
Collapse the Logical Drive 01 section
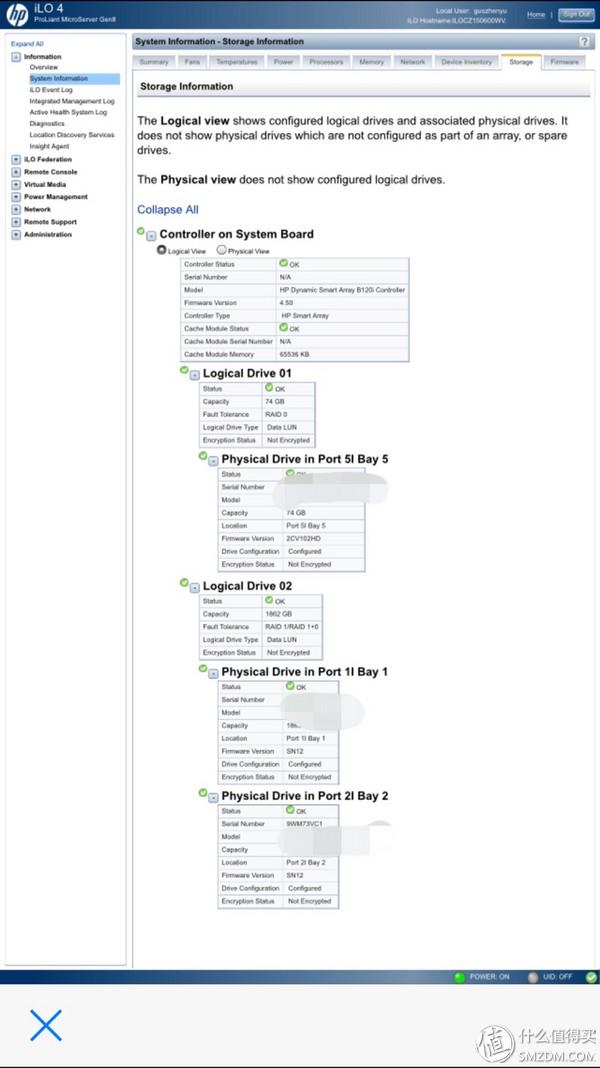(195, 375)
